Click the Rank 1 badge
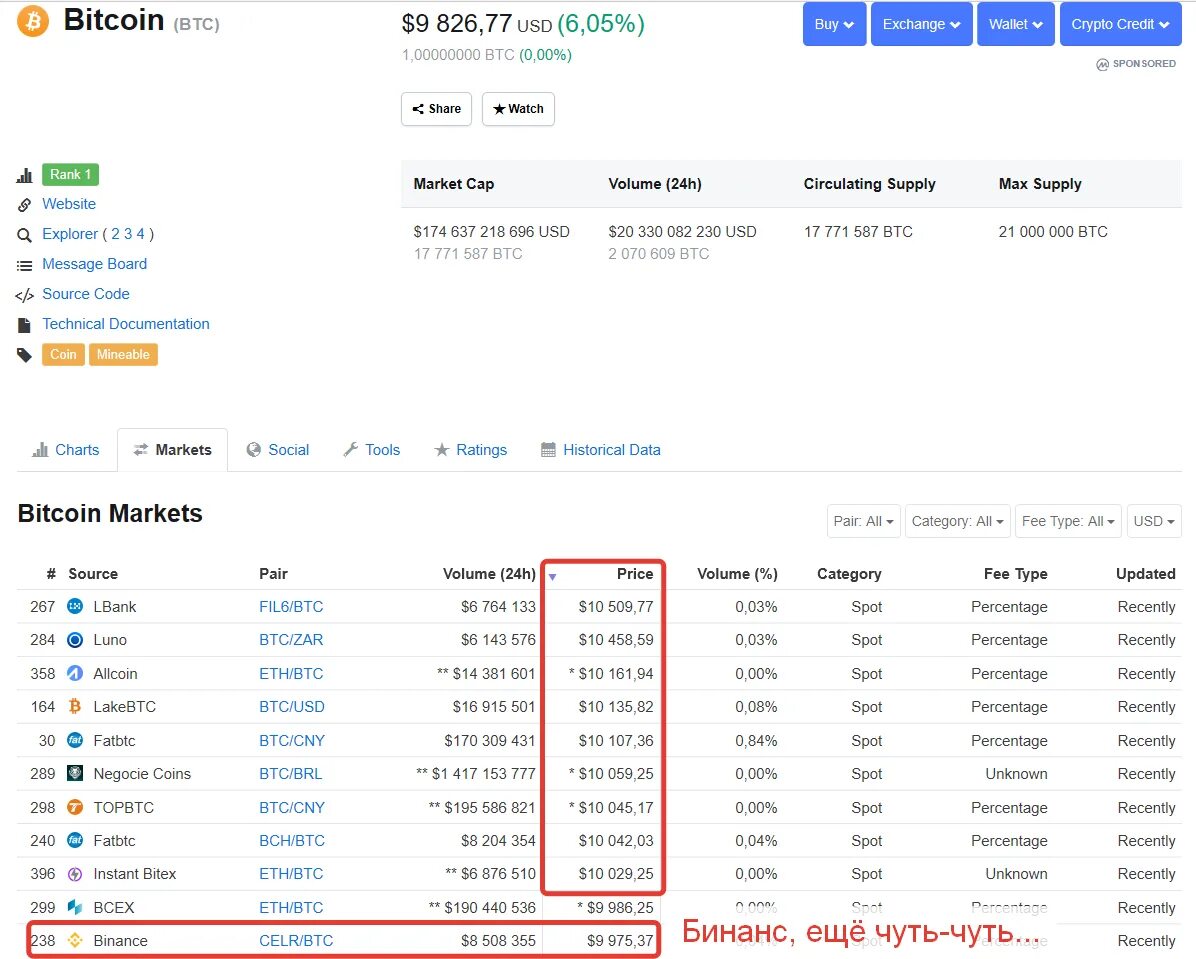 coord(70,175)
